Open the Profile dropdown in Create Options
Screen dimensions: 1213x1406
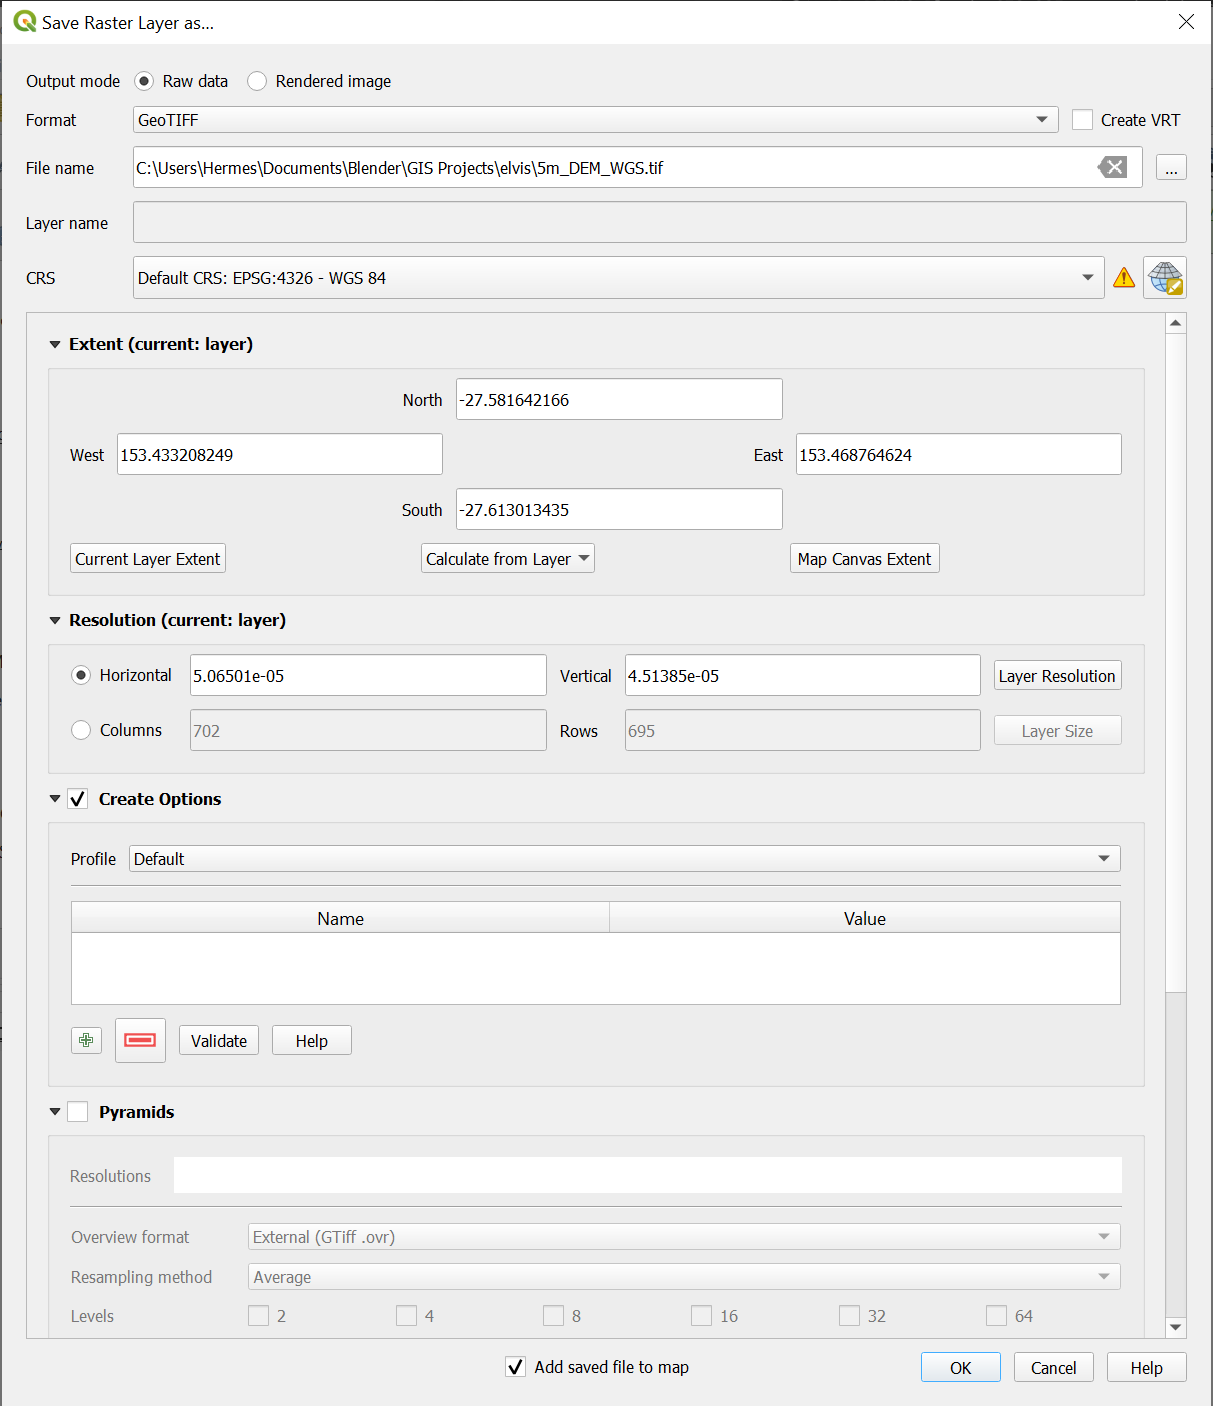click(x=1102, y=858)
